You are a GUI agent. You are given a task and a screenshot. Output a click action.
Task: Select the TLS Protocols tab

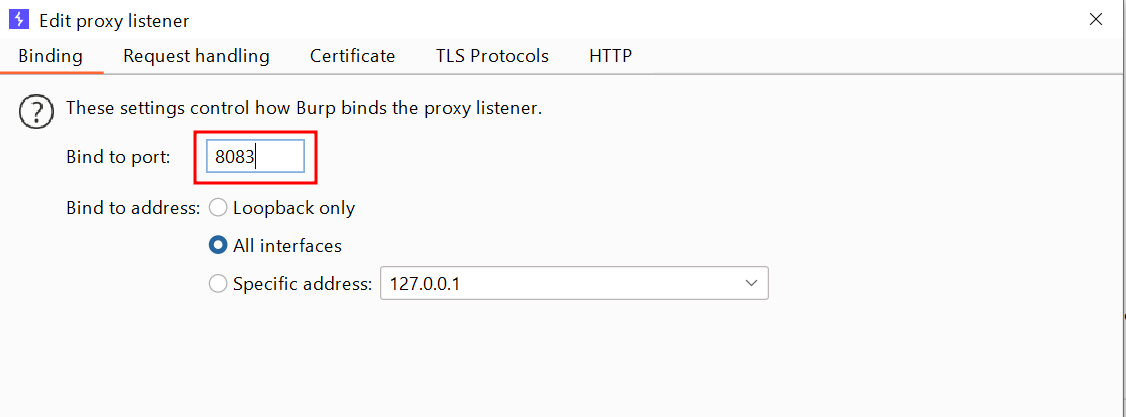coord(492,56)
